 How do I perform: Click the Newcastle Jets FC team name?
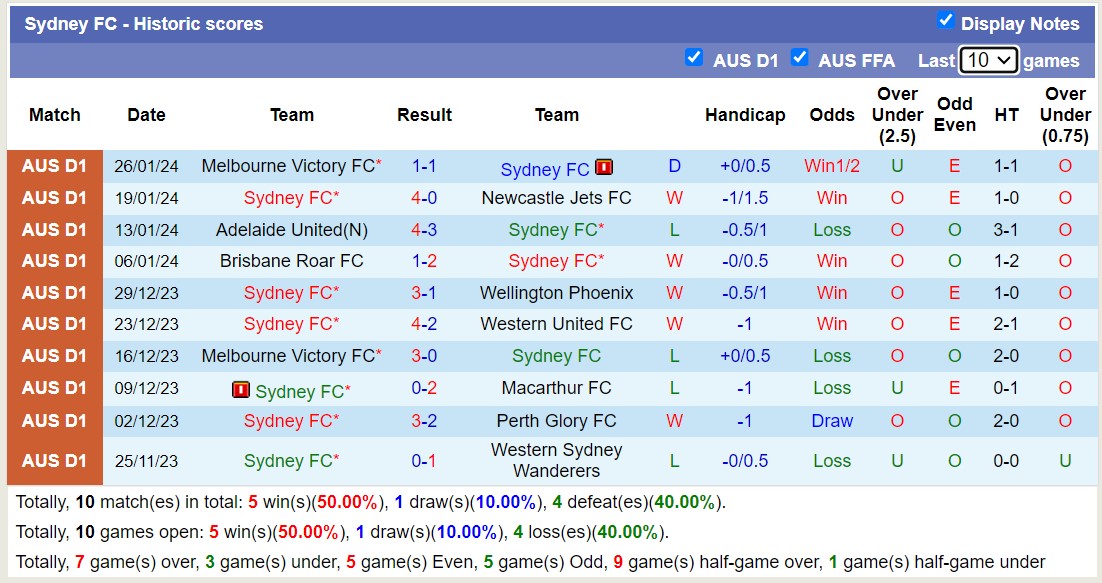[556, 198]
